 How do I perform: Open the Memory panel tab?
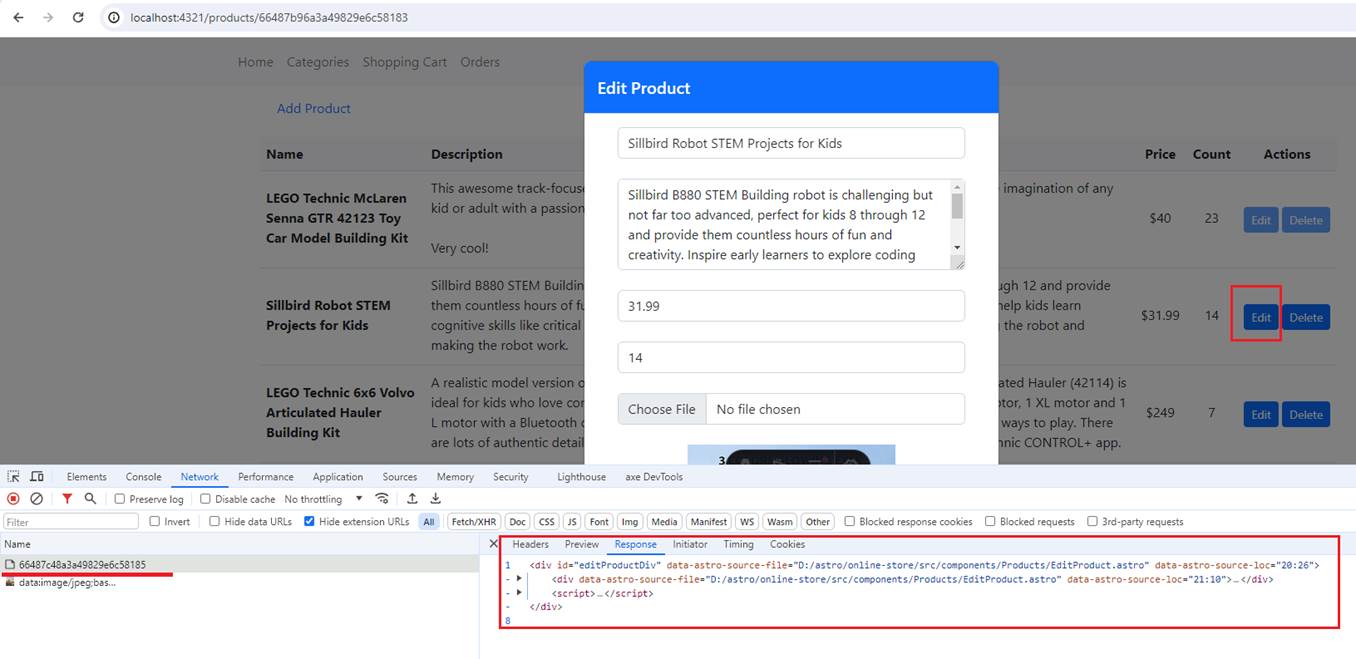455,477
